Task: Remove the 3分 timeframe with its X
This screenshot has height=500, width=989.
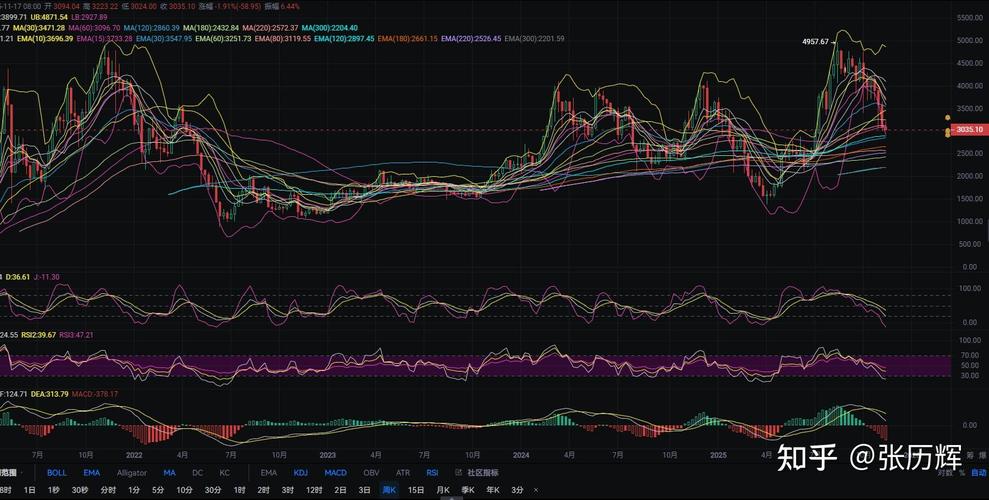Action: (x=535, y=490)
